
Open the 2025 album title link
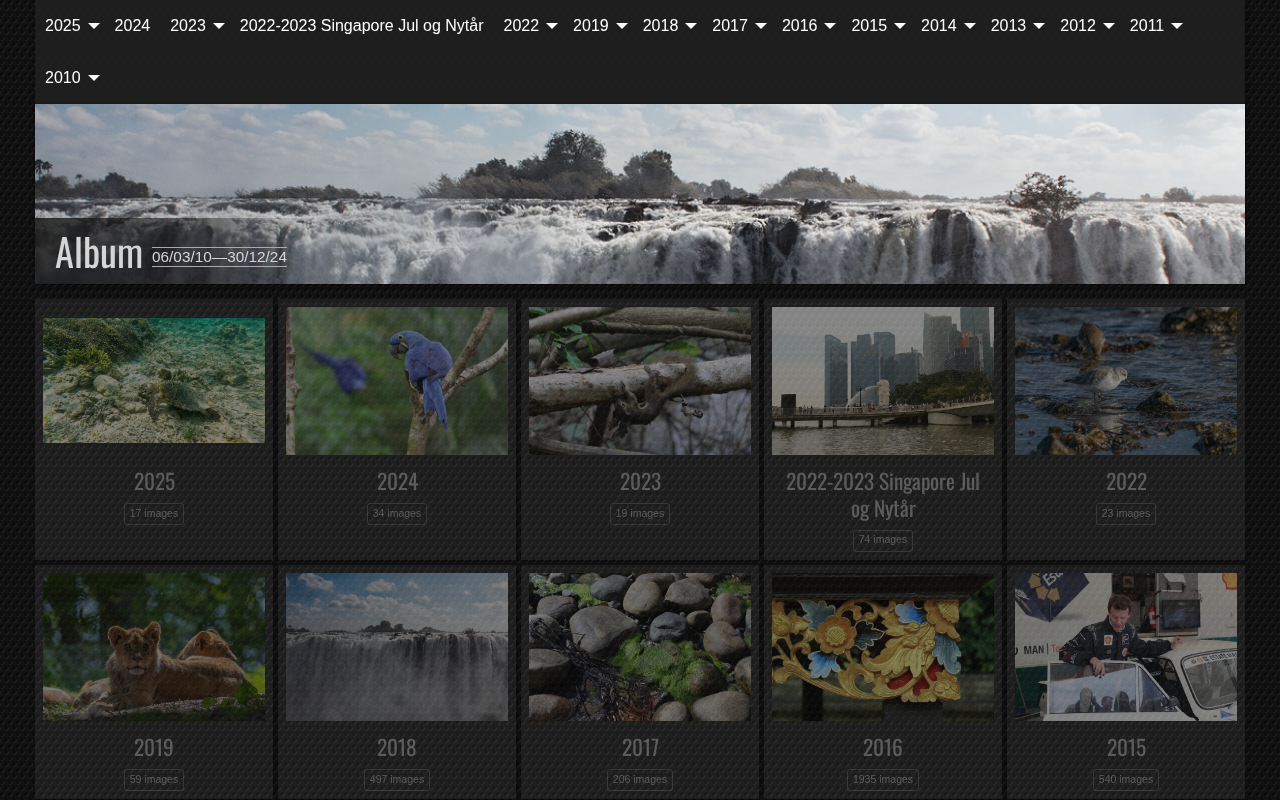point(154,481)
